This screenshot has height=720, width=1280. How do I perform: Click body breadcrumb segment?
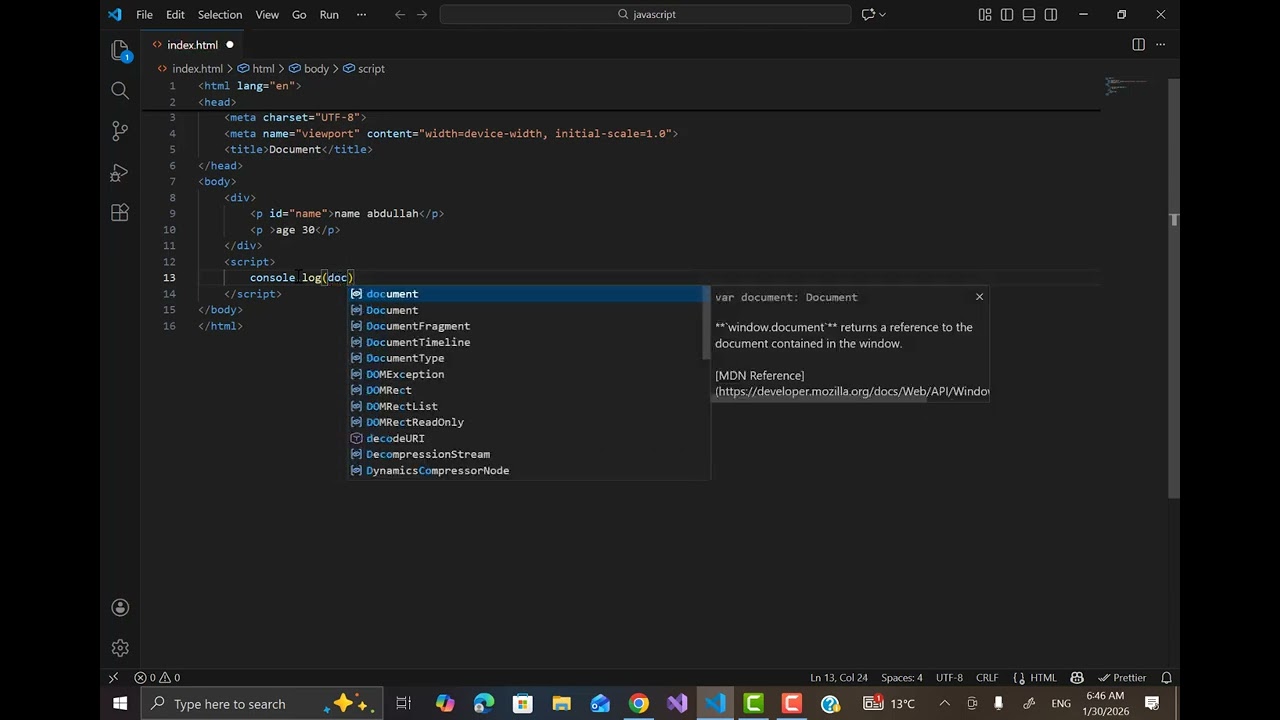(316, 68)
